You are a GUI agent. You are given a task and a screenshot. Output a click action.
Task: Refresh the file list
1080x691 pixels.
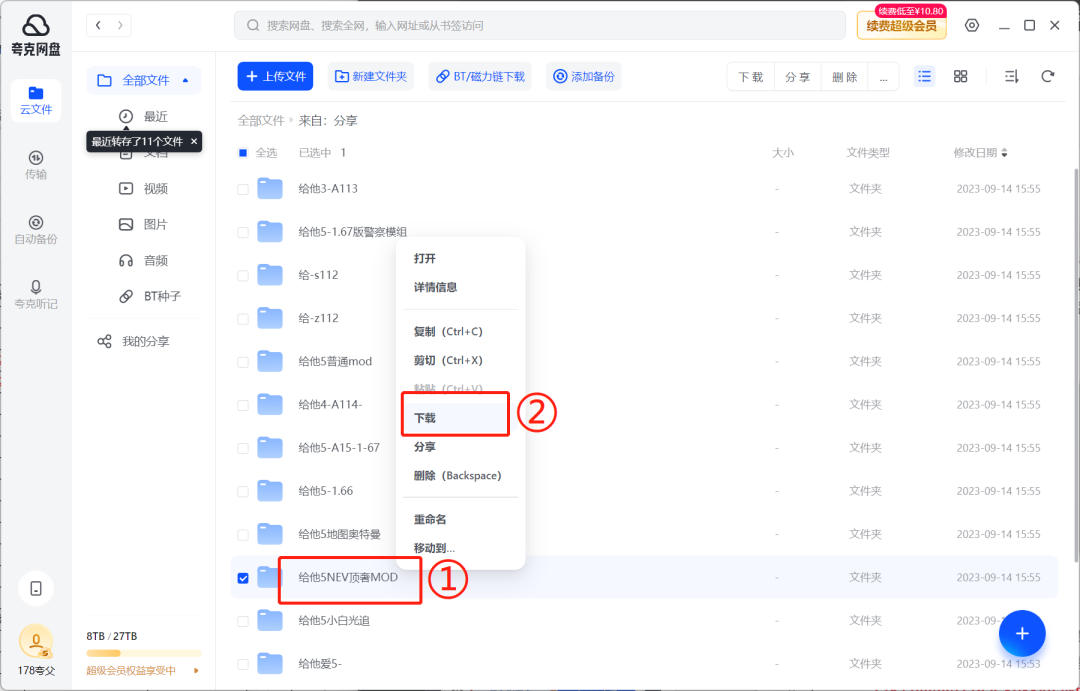(1046, 75)
